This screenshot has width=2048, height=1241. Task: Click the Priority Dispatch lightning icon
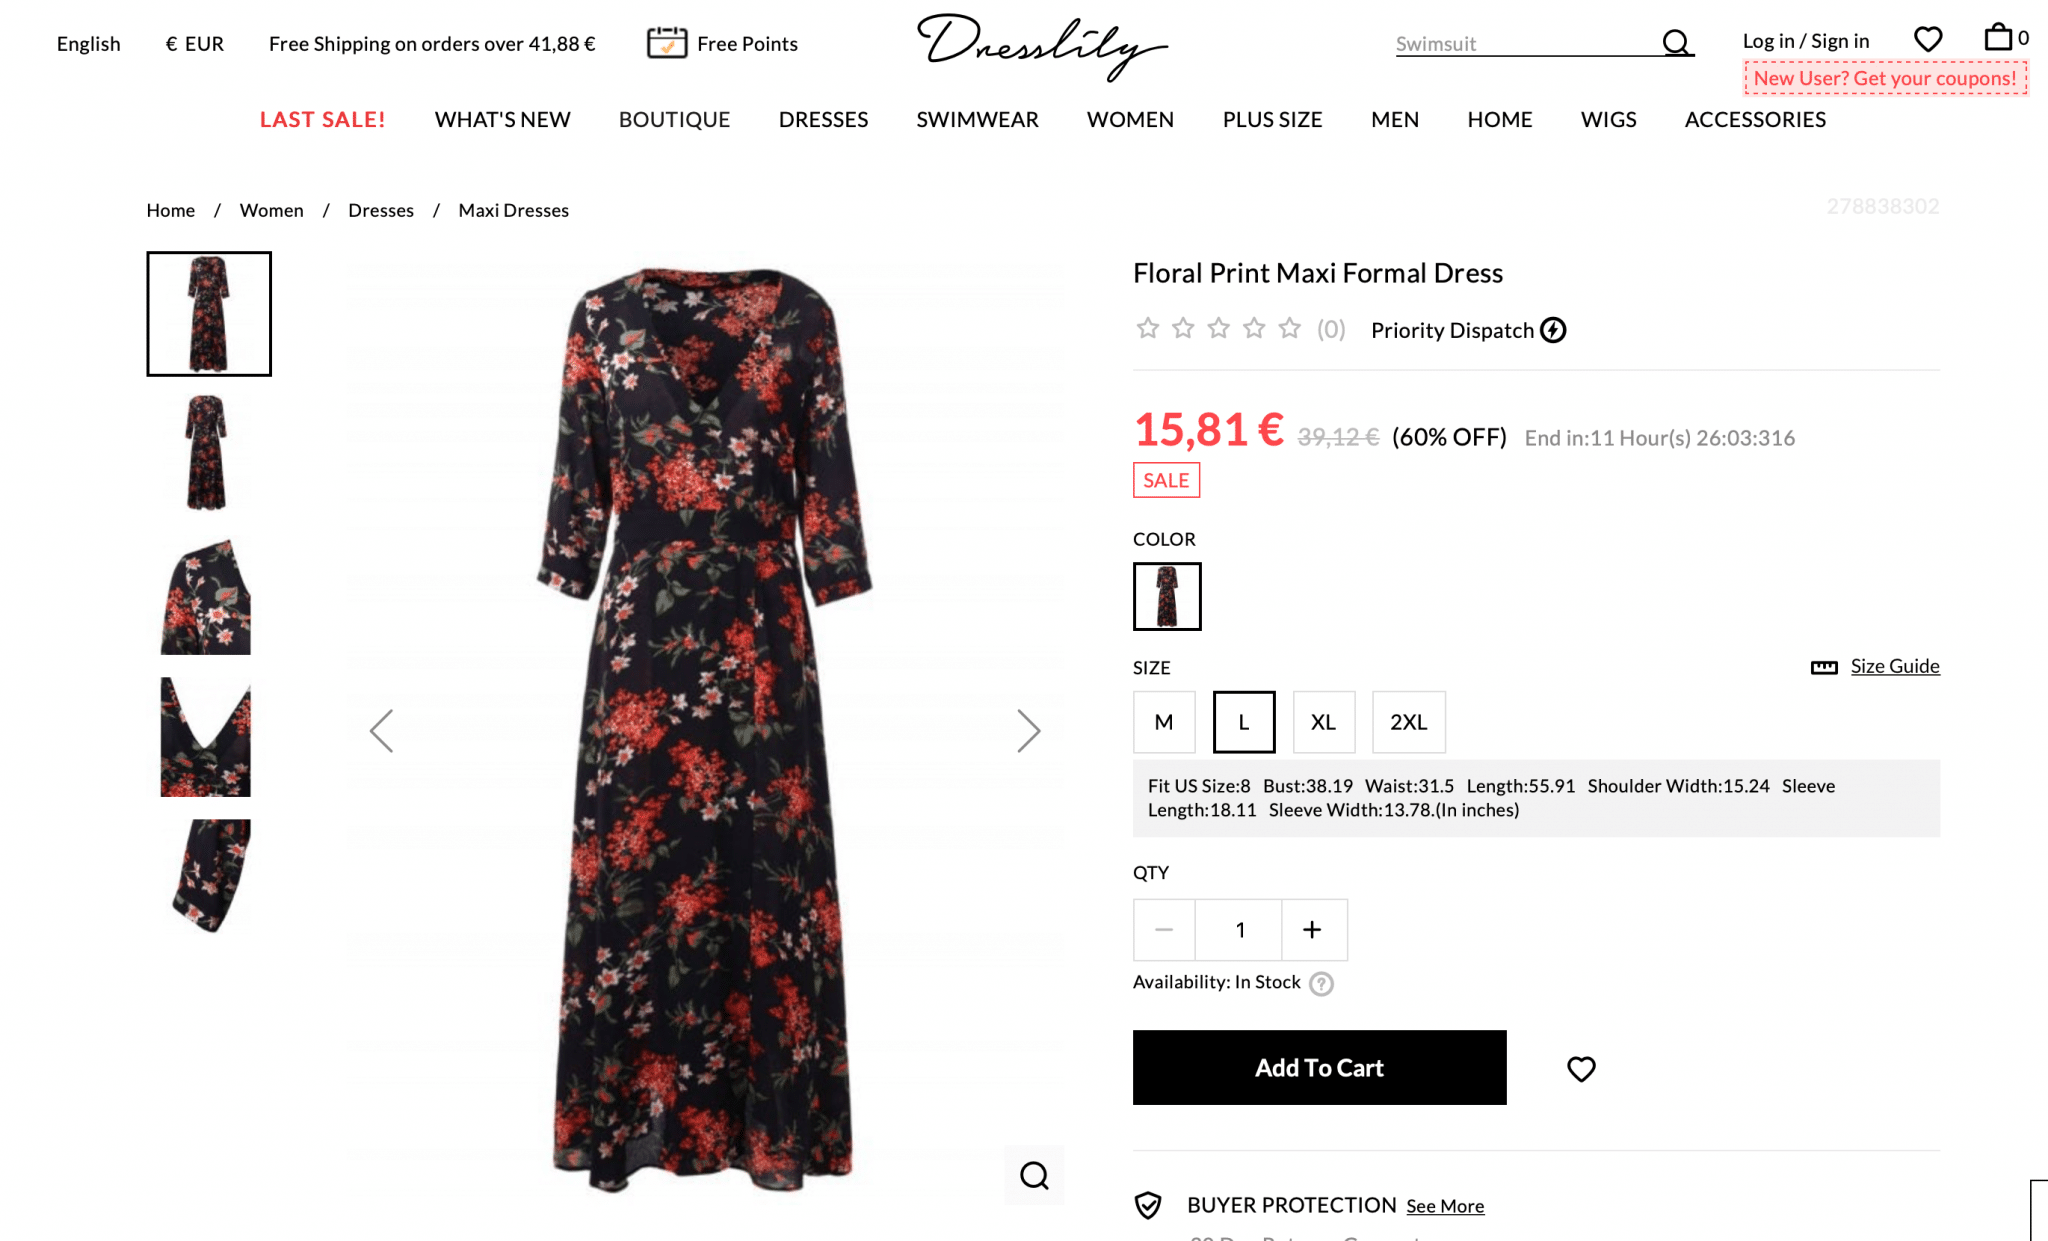(x=1553, y=330)
